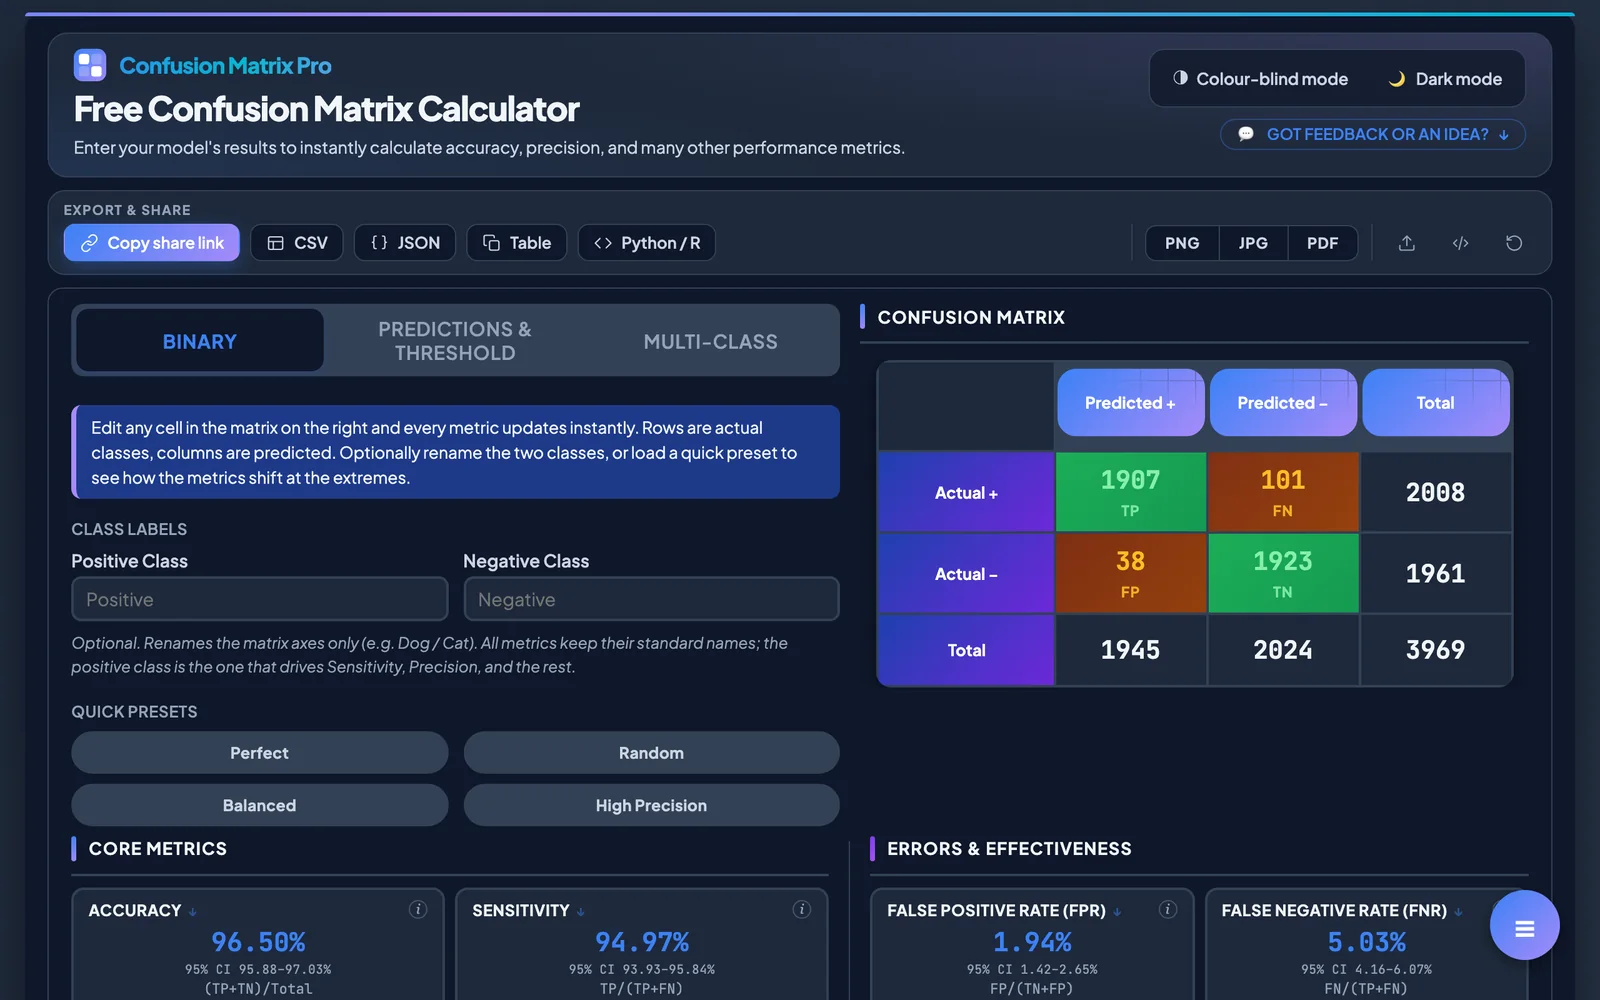Click the Actual – row total 1961
Viewport: 1600px width, 1000px height.
click(1435, 573)
